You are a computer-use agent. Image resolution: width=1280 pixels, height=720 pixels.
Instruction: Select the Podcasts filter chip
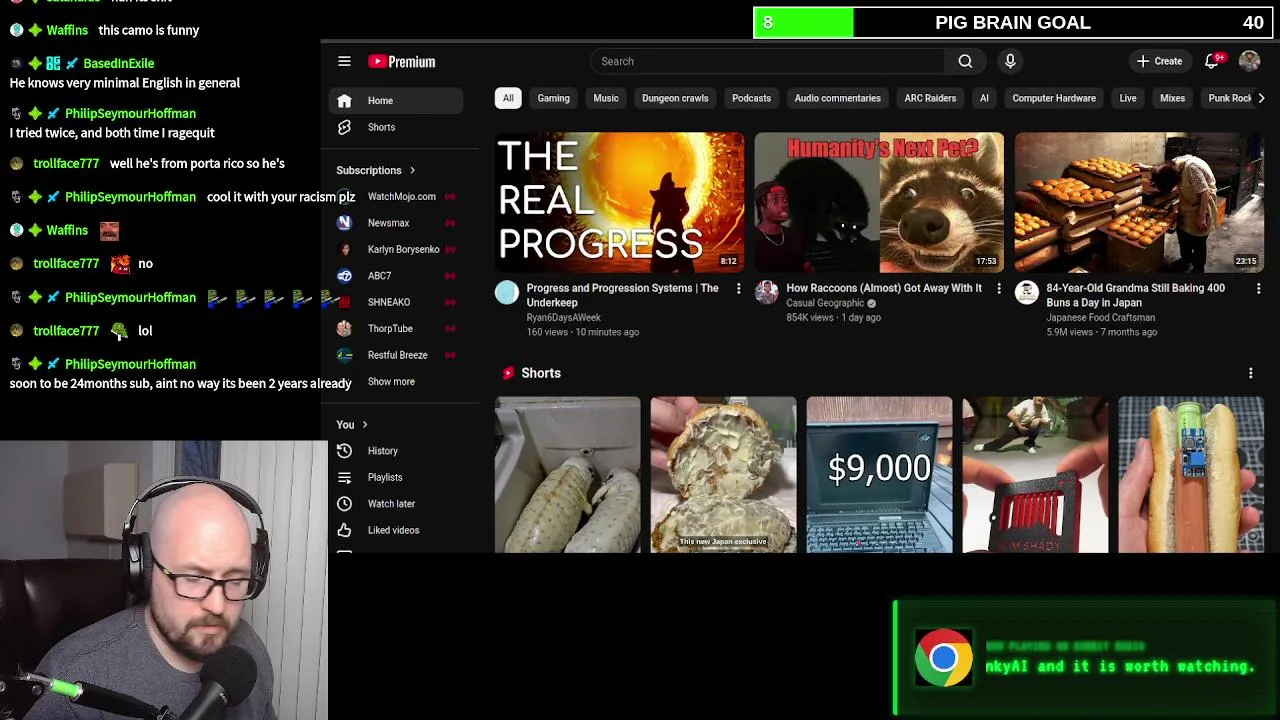tap(751, 98)
